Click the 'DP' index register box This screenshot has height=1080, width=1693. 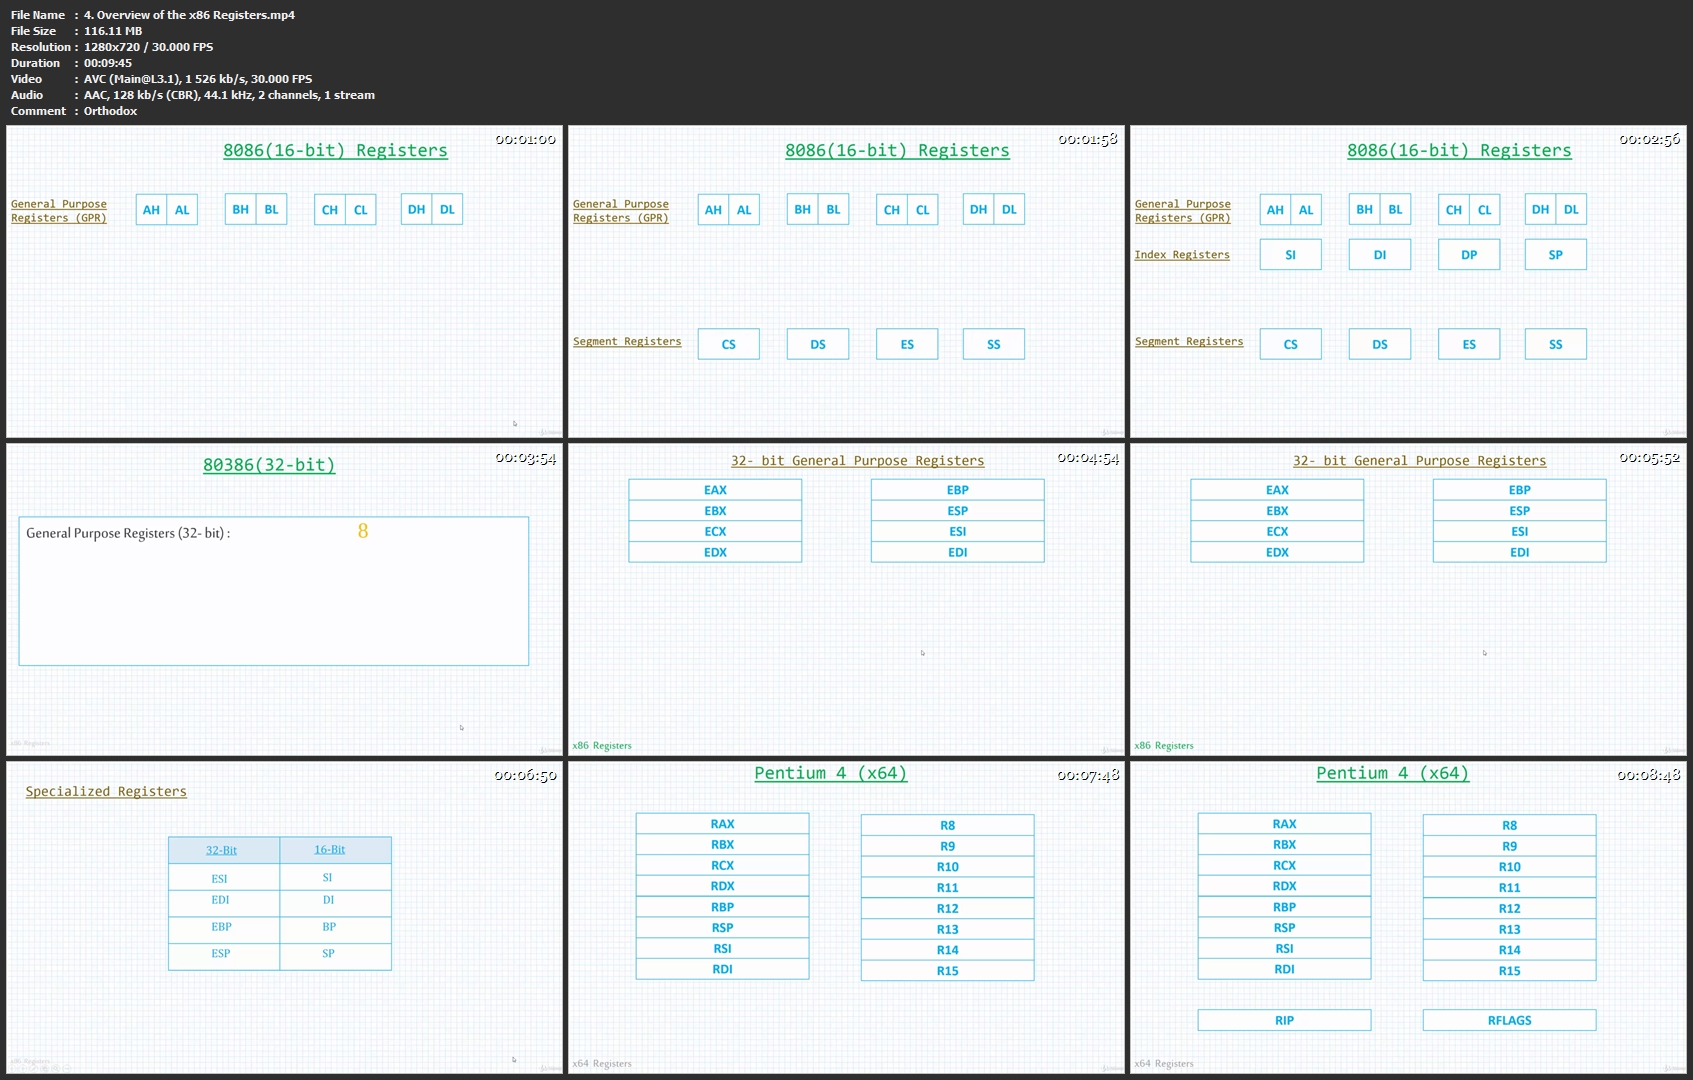click(1469, 255)
